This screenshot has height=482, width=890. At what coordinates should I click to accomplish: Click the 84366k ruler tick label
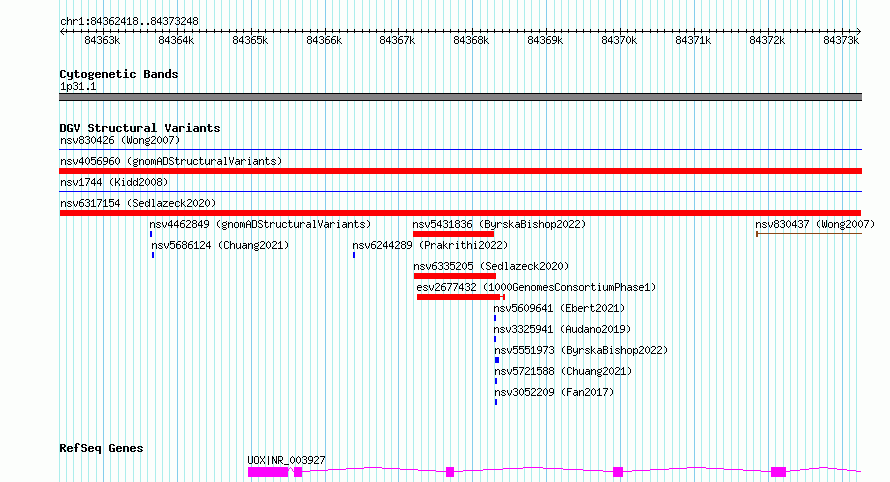pos(324,41)
